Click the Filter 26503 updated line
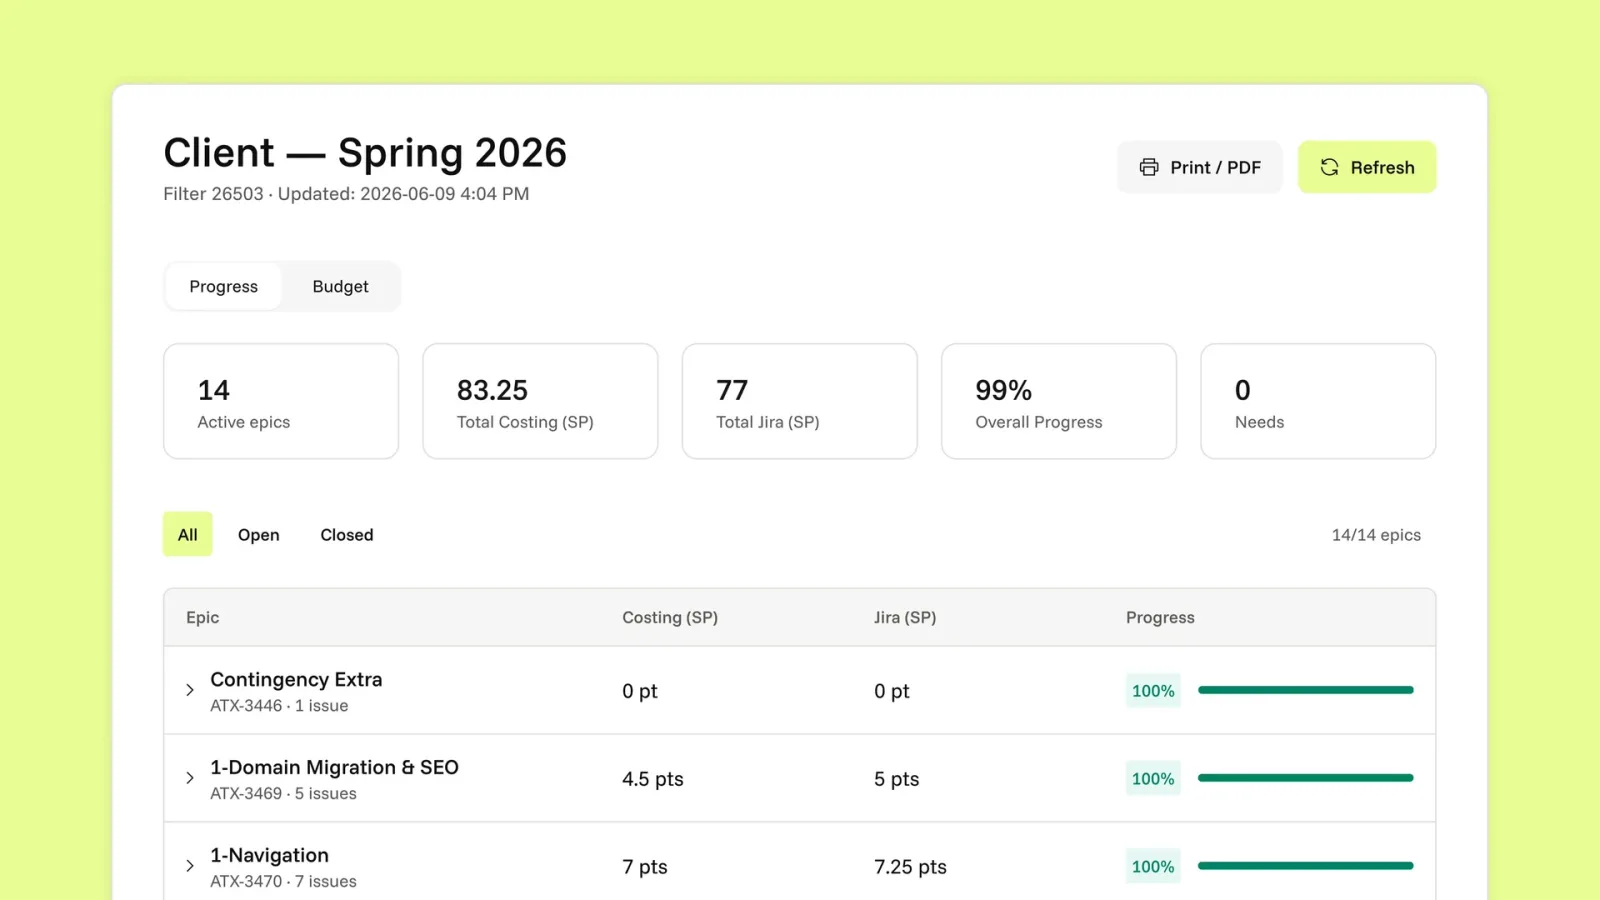This screenshot has height=900, width=1600. [x=346, y=194]
